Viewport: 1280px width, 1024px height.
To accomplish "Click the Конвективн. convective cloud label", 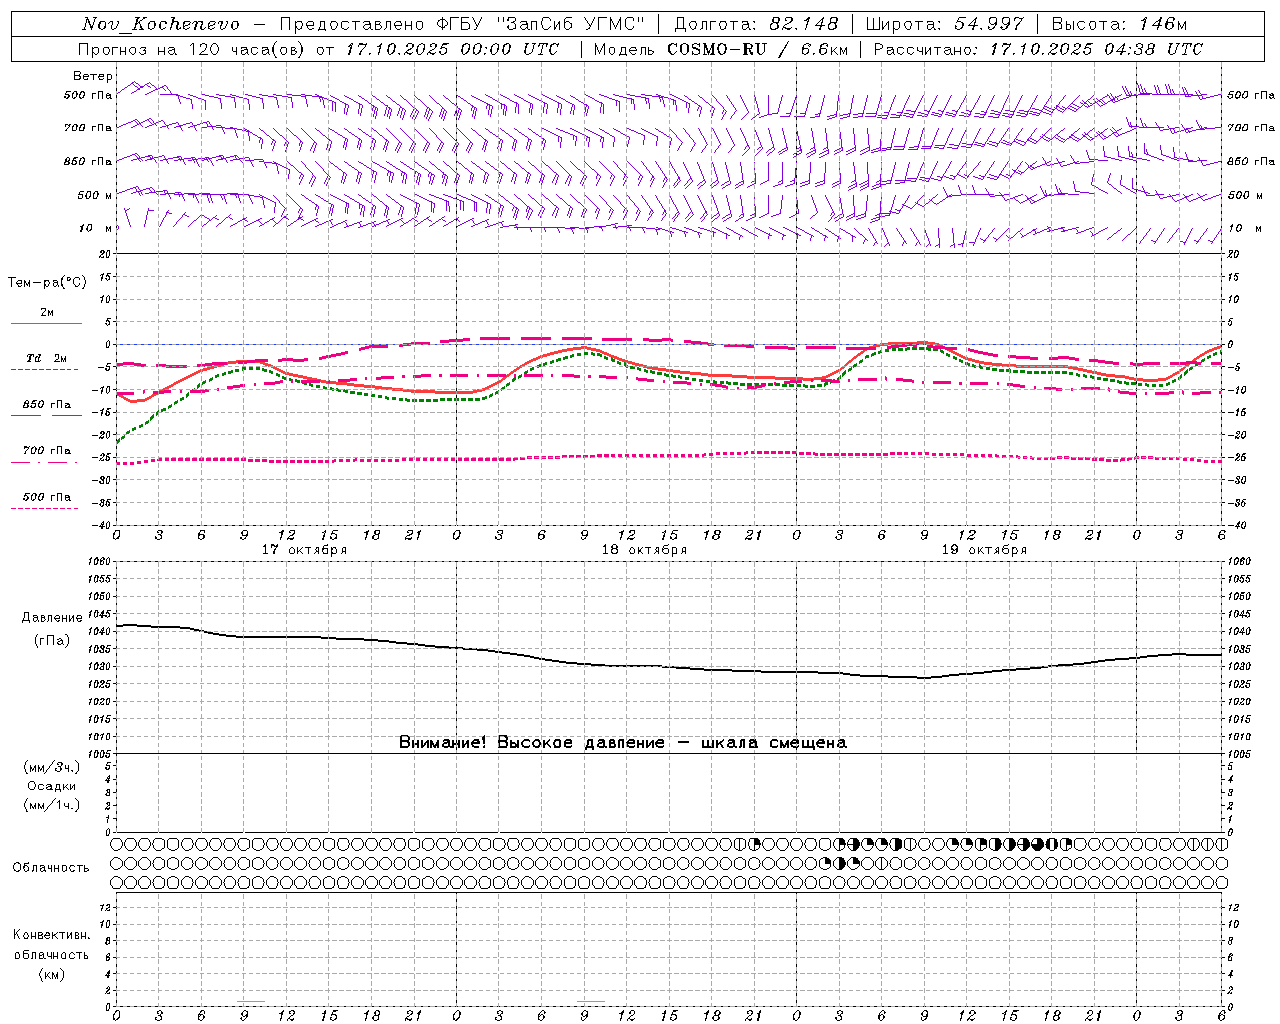I will [x=52, y=935].
